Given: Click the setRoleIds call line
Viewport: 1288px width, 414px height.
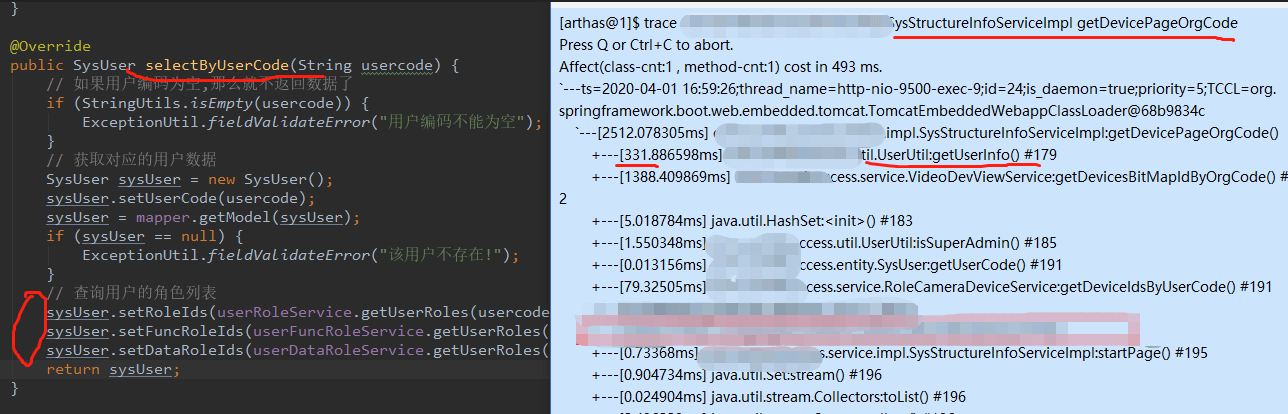Looking at the screenshot, I should click(297, 313).
